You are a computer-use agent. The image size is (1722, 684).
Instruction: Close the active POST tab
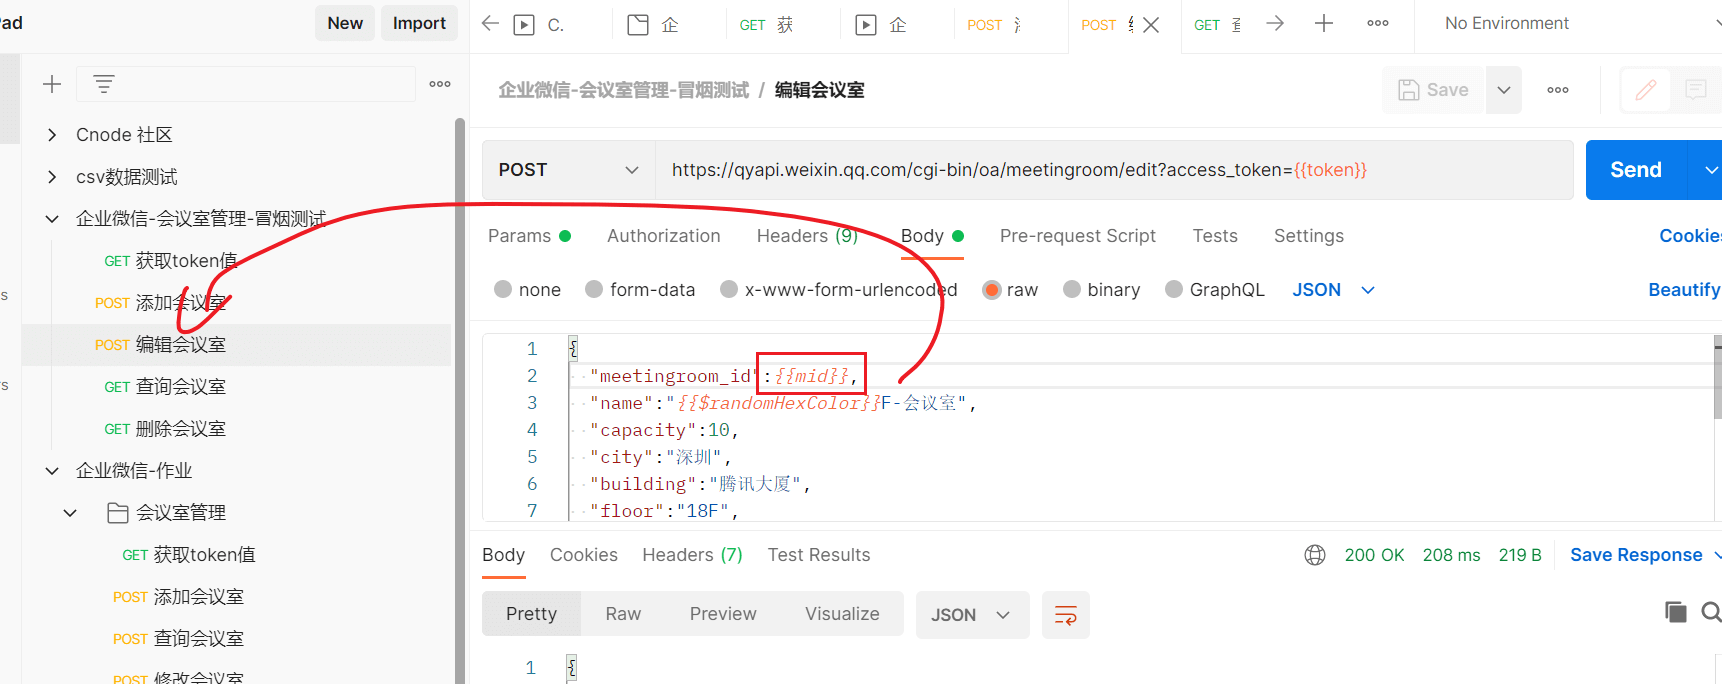click(x=1151, y=25)
